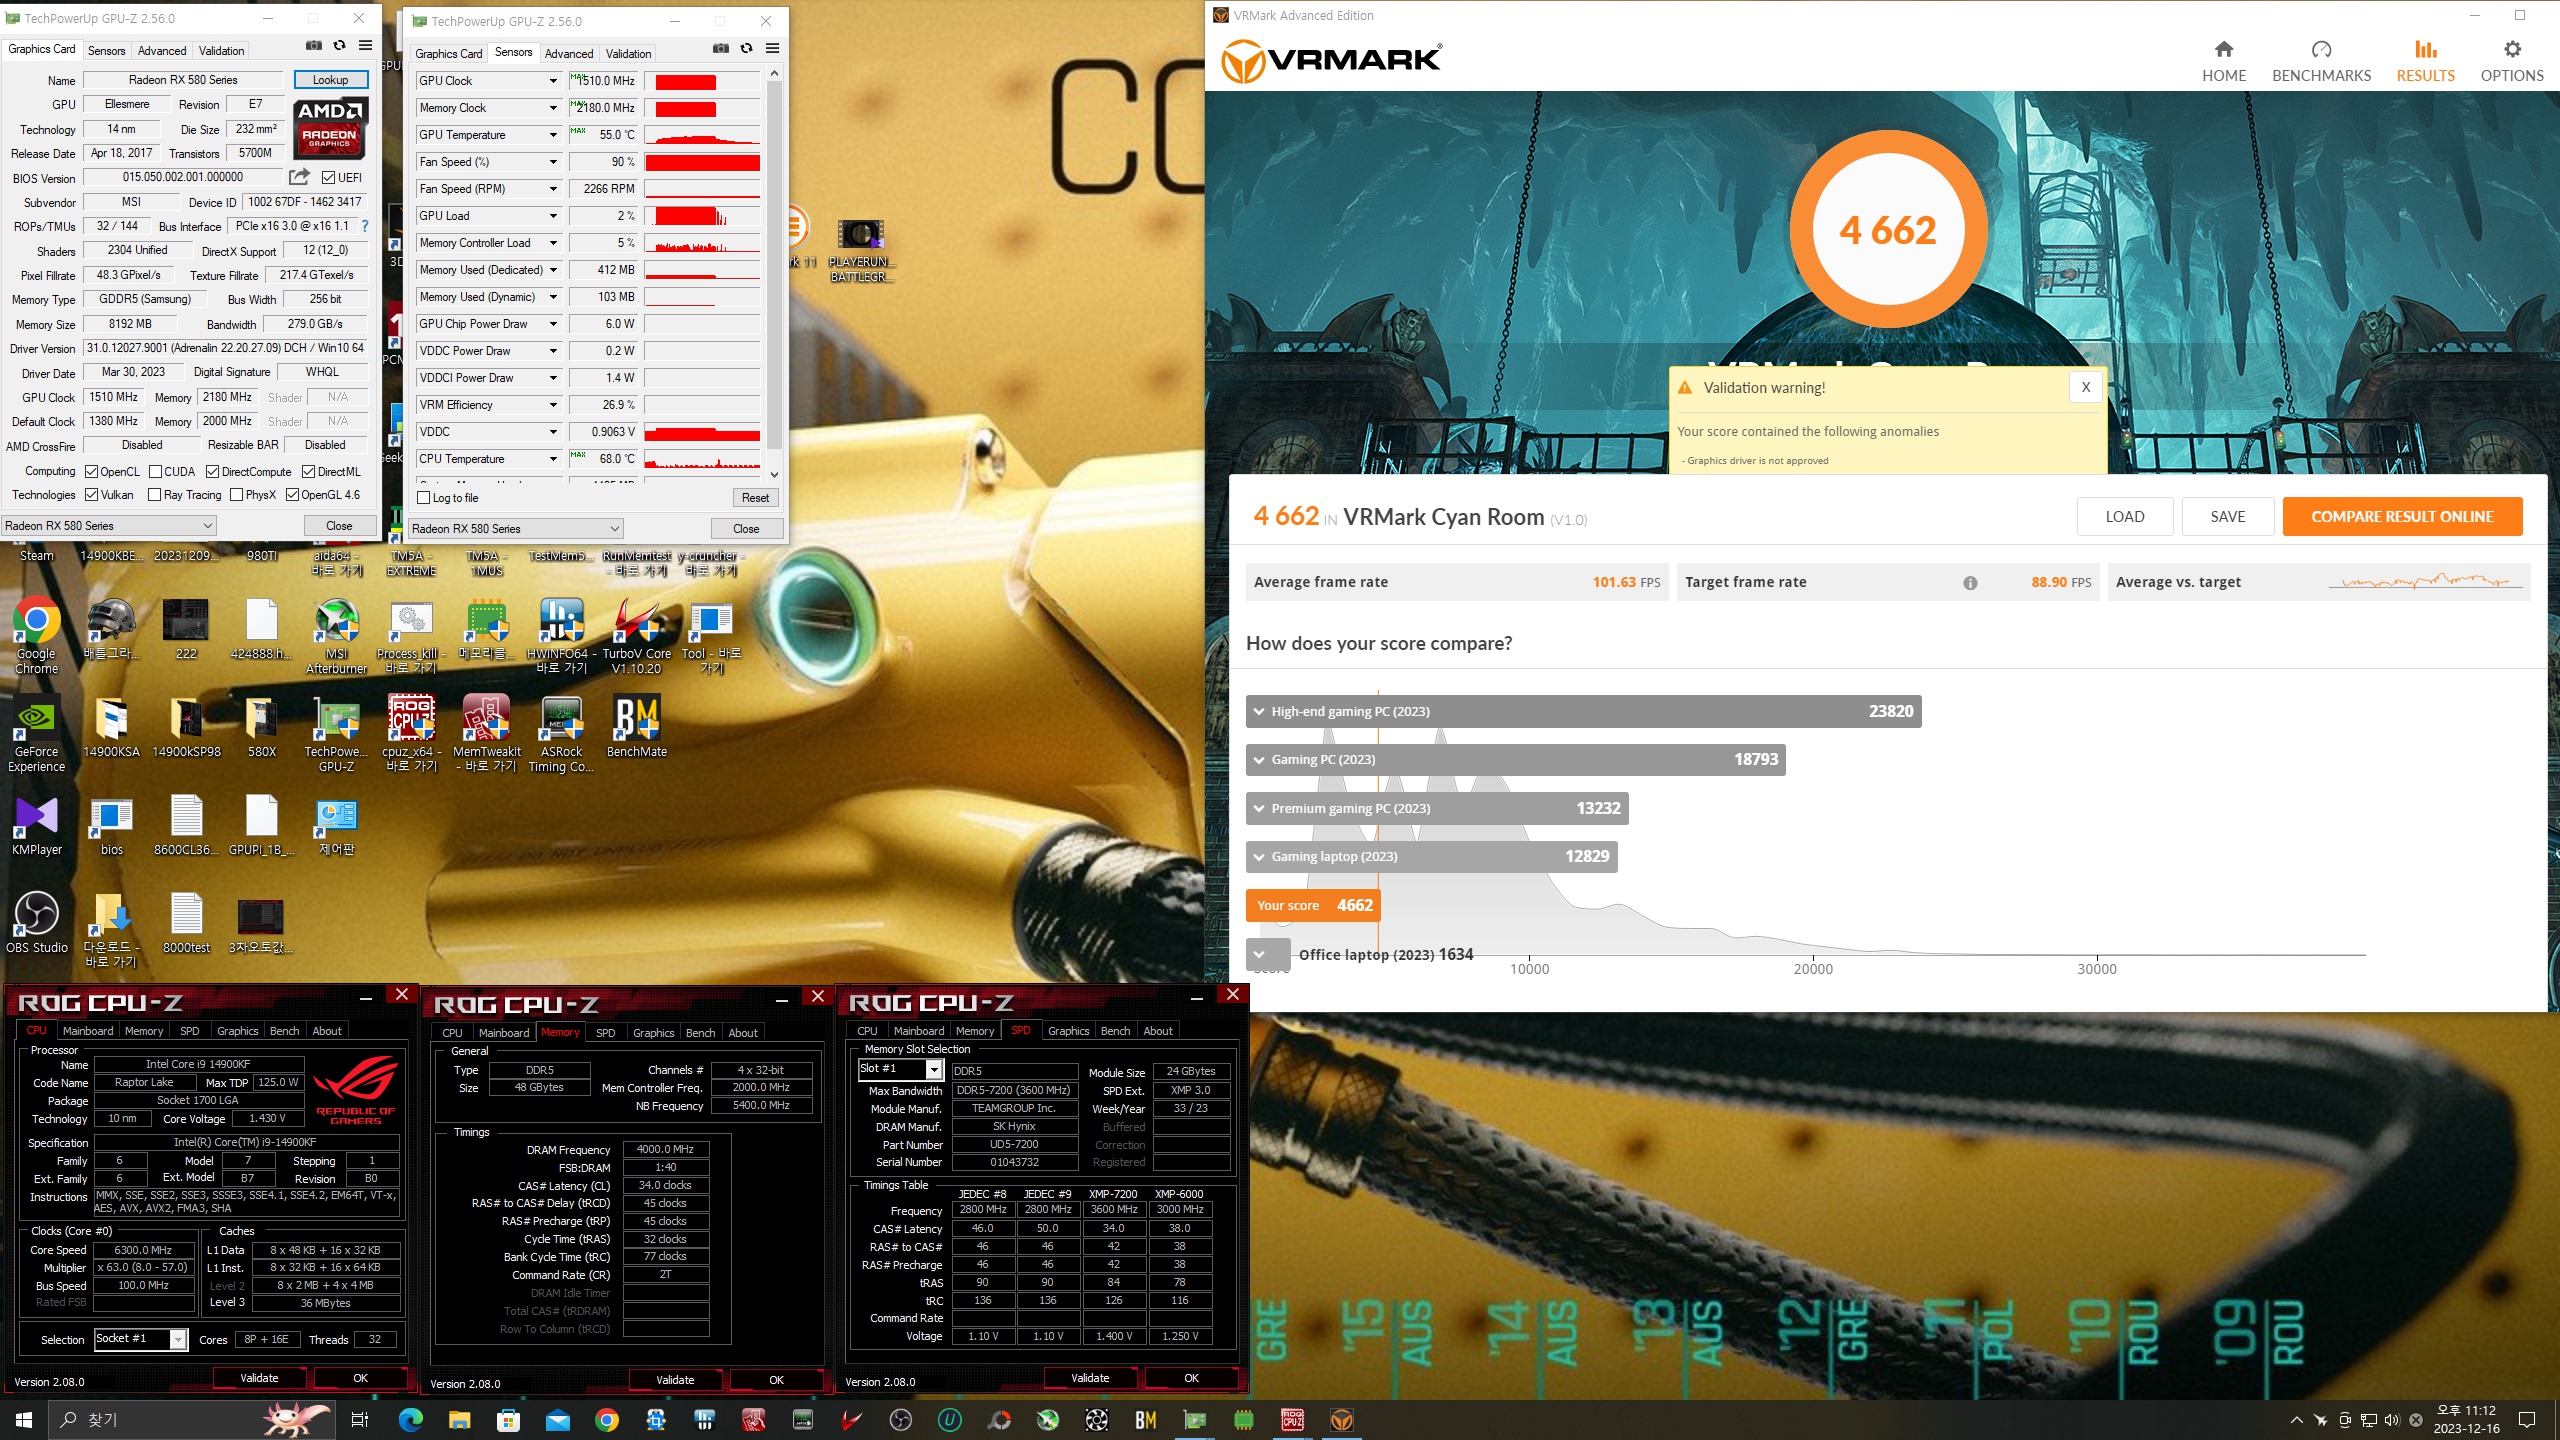The height and width of the screenshot is (1440, 2560).
Task: Switch to Advanced tab in left GPU-Z window
Action: click(162, 50)
